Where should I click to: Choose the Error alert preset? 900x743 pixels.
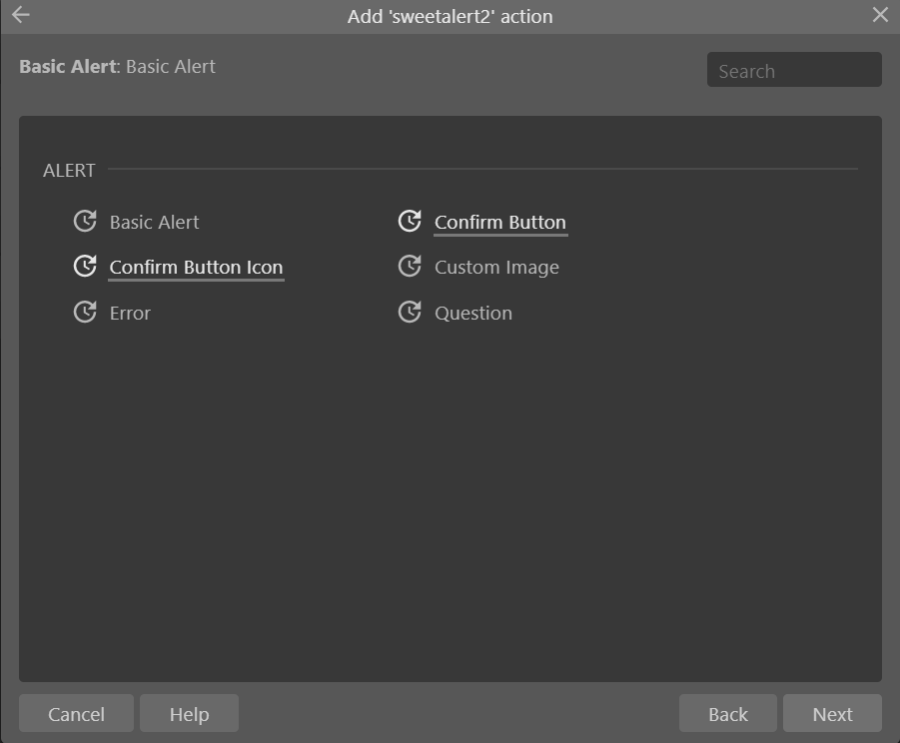pyautogui.click(x=128, y=312)
